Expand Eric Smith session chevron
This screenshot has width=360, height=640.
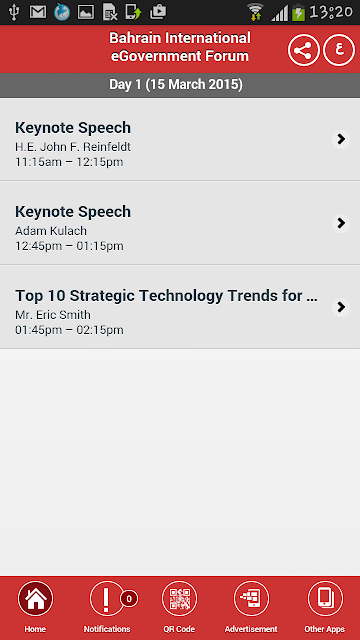(x=340, y=307)
